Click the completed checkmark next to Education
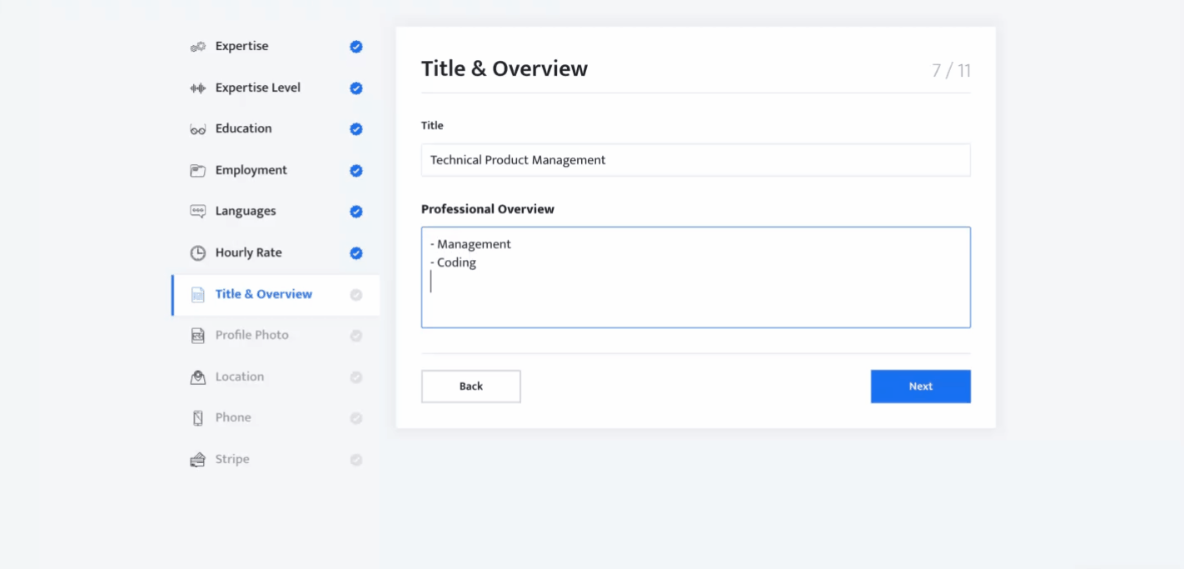Screen dimensions: 1184x569 [x=356, y=129]
